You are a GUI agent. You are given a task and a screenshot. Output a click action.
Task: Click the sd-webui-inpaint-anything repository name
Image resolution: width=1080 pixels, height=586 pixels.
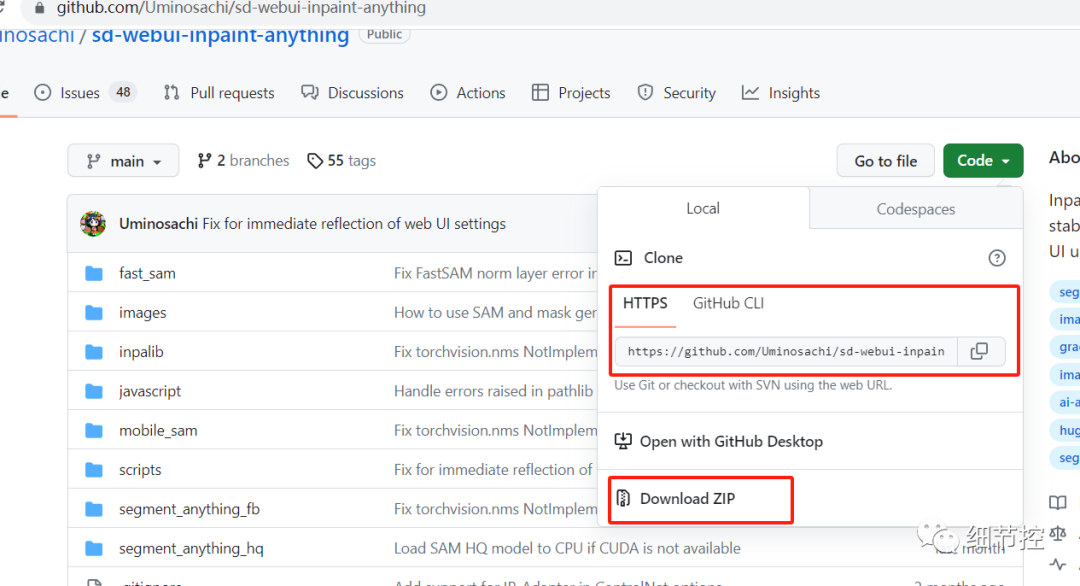(220, 35)
